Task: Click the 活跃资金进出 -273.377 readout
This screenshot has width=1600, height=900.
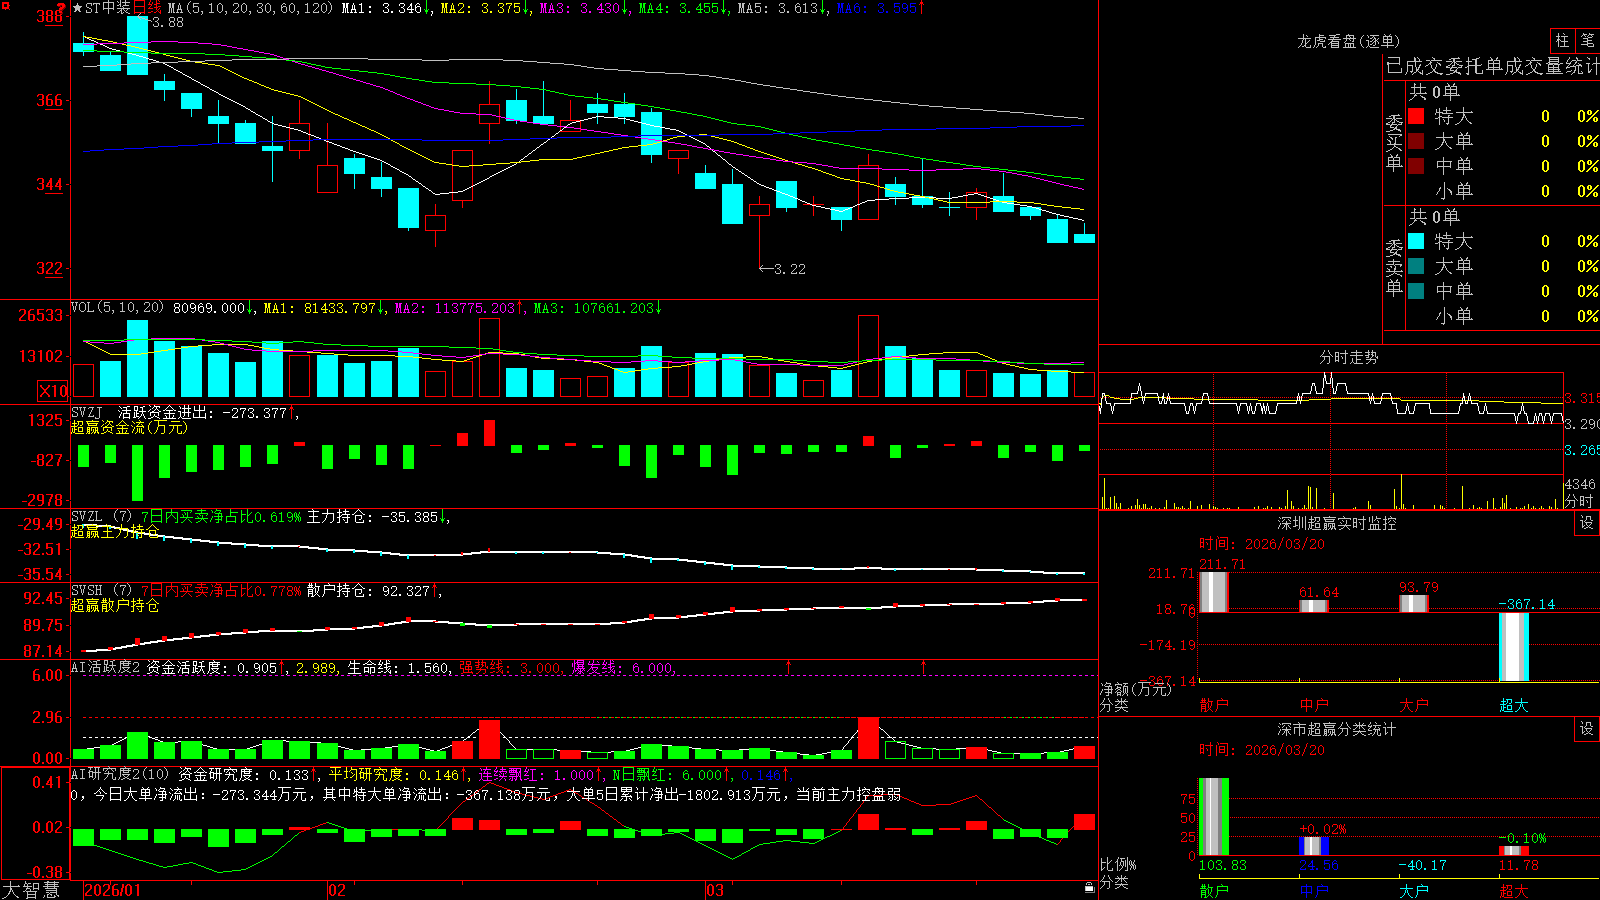Action: pos(208,412)
